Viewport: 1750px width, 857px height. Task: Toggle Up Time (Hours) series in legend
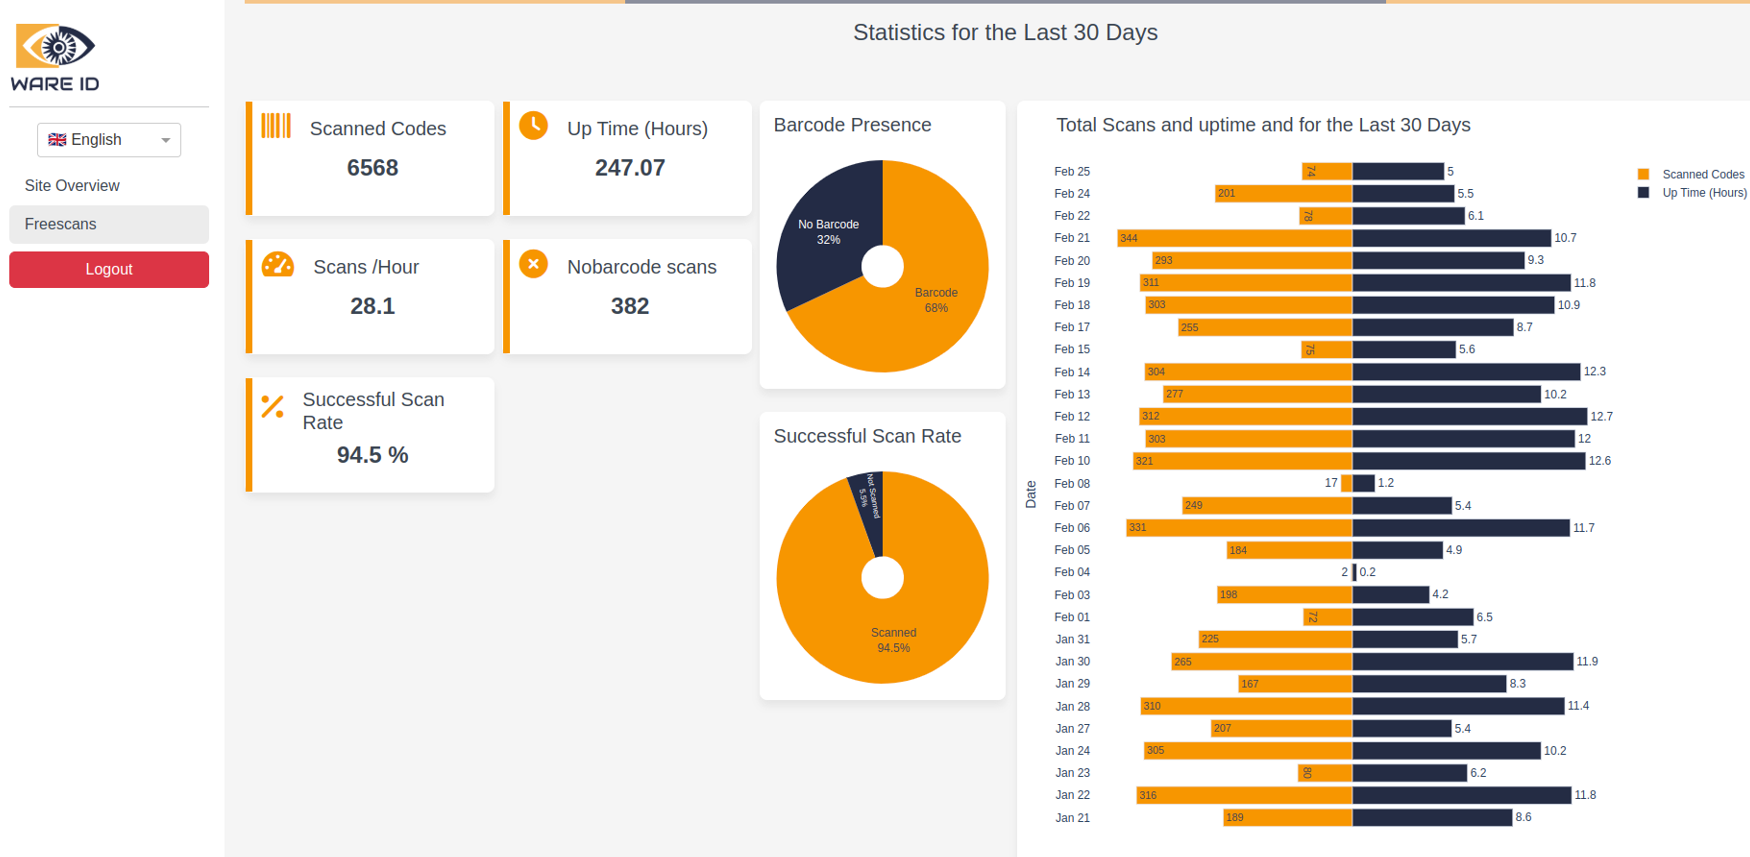tap(1704, 193)
